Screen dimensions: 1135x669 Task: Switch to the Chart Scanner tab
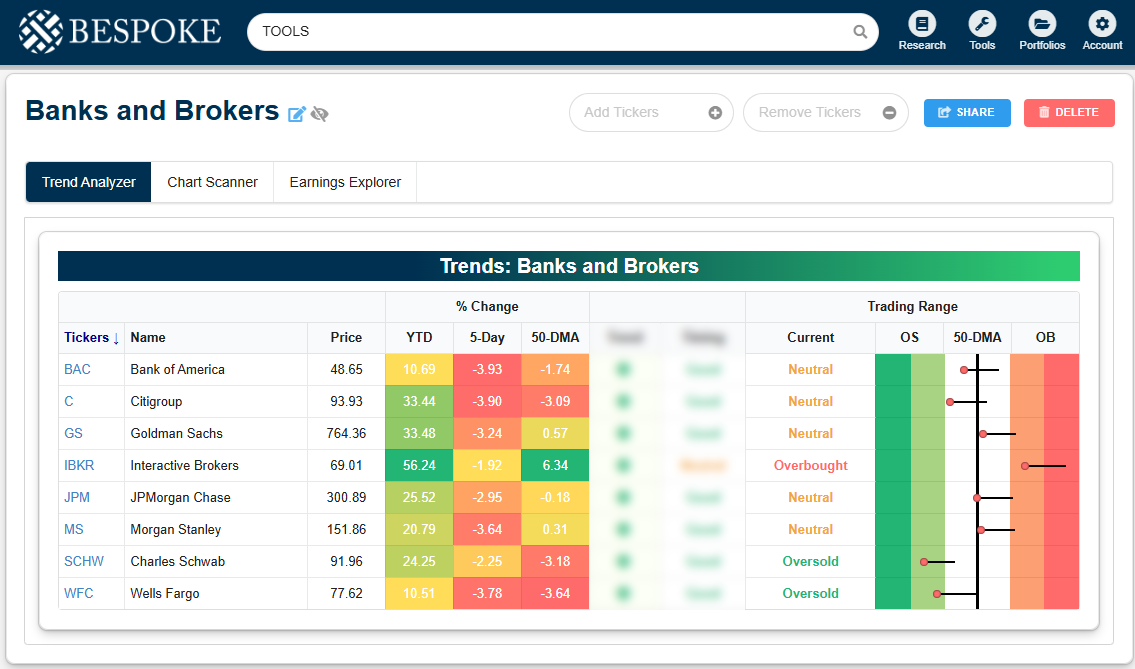click(212, 182)
